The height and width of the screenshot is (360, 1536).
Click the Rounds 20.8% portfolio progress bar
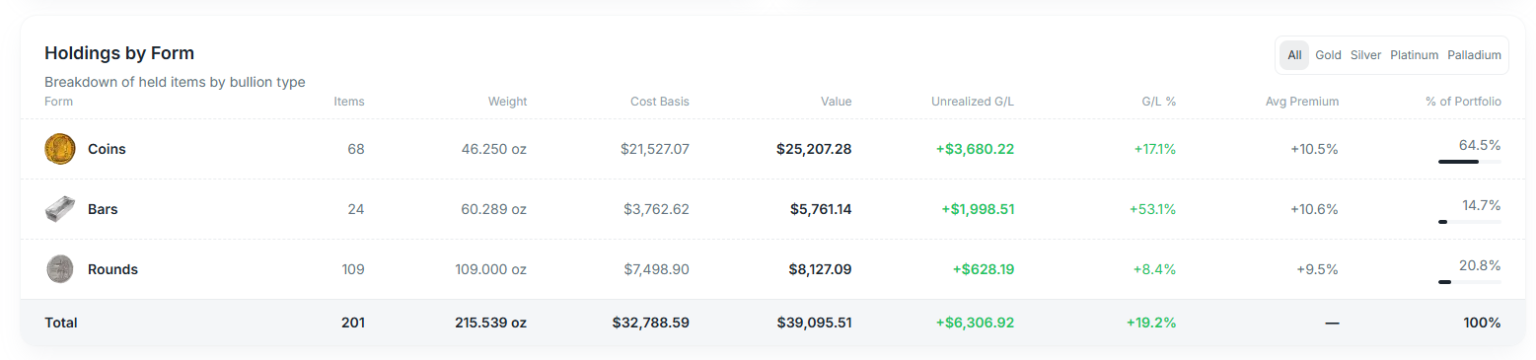[1469, 282]
